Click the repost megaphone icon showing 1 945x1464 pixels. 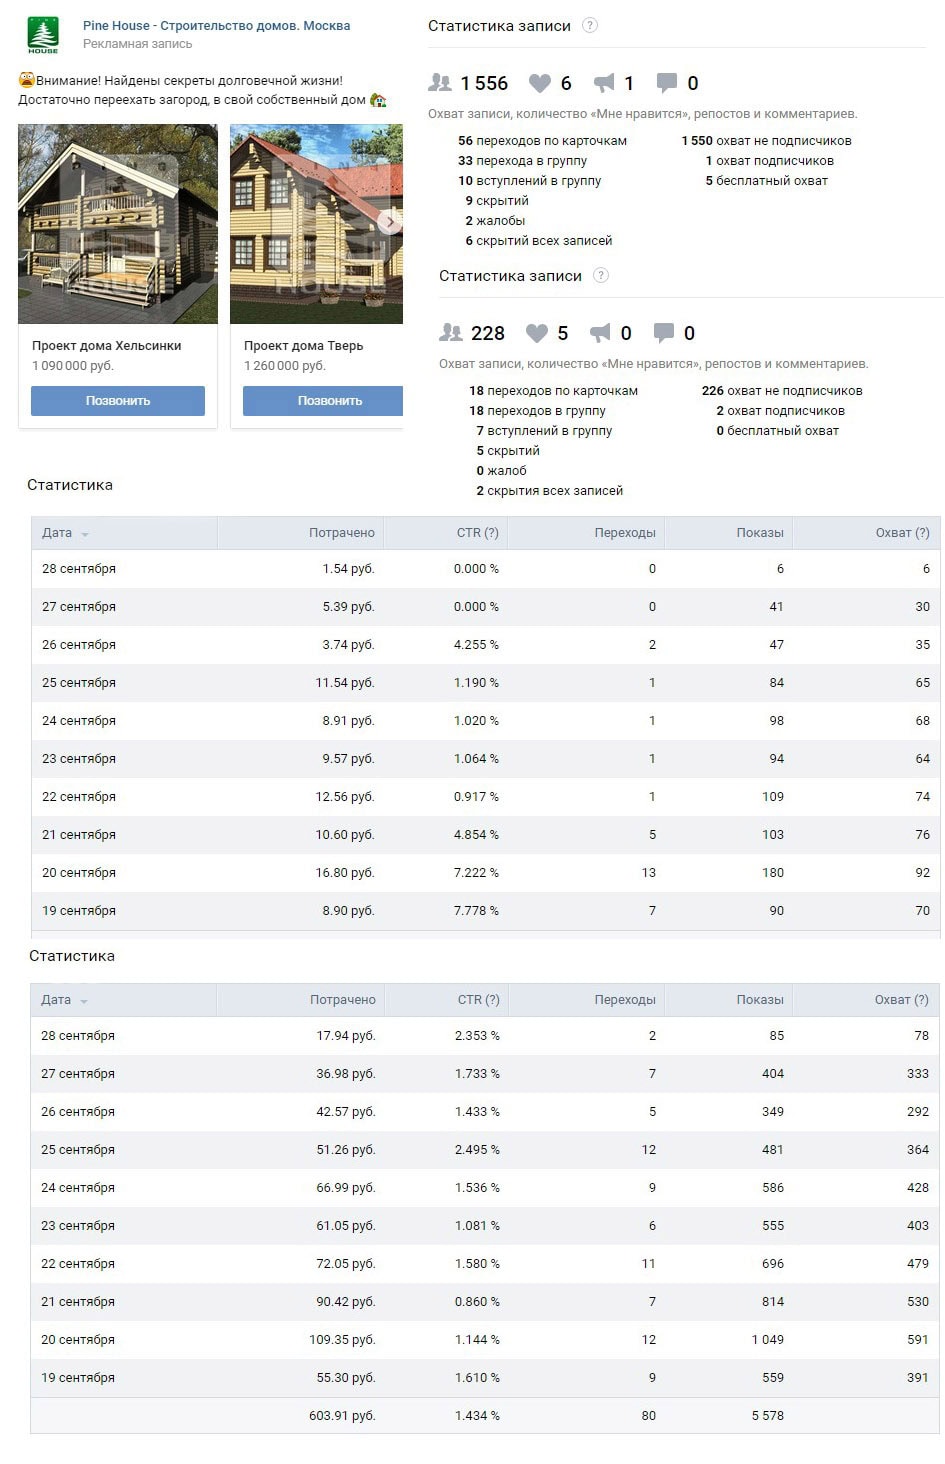point(604,83)
